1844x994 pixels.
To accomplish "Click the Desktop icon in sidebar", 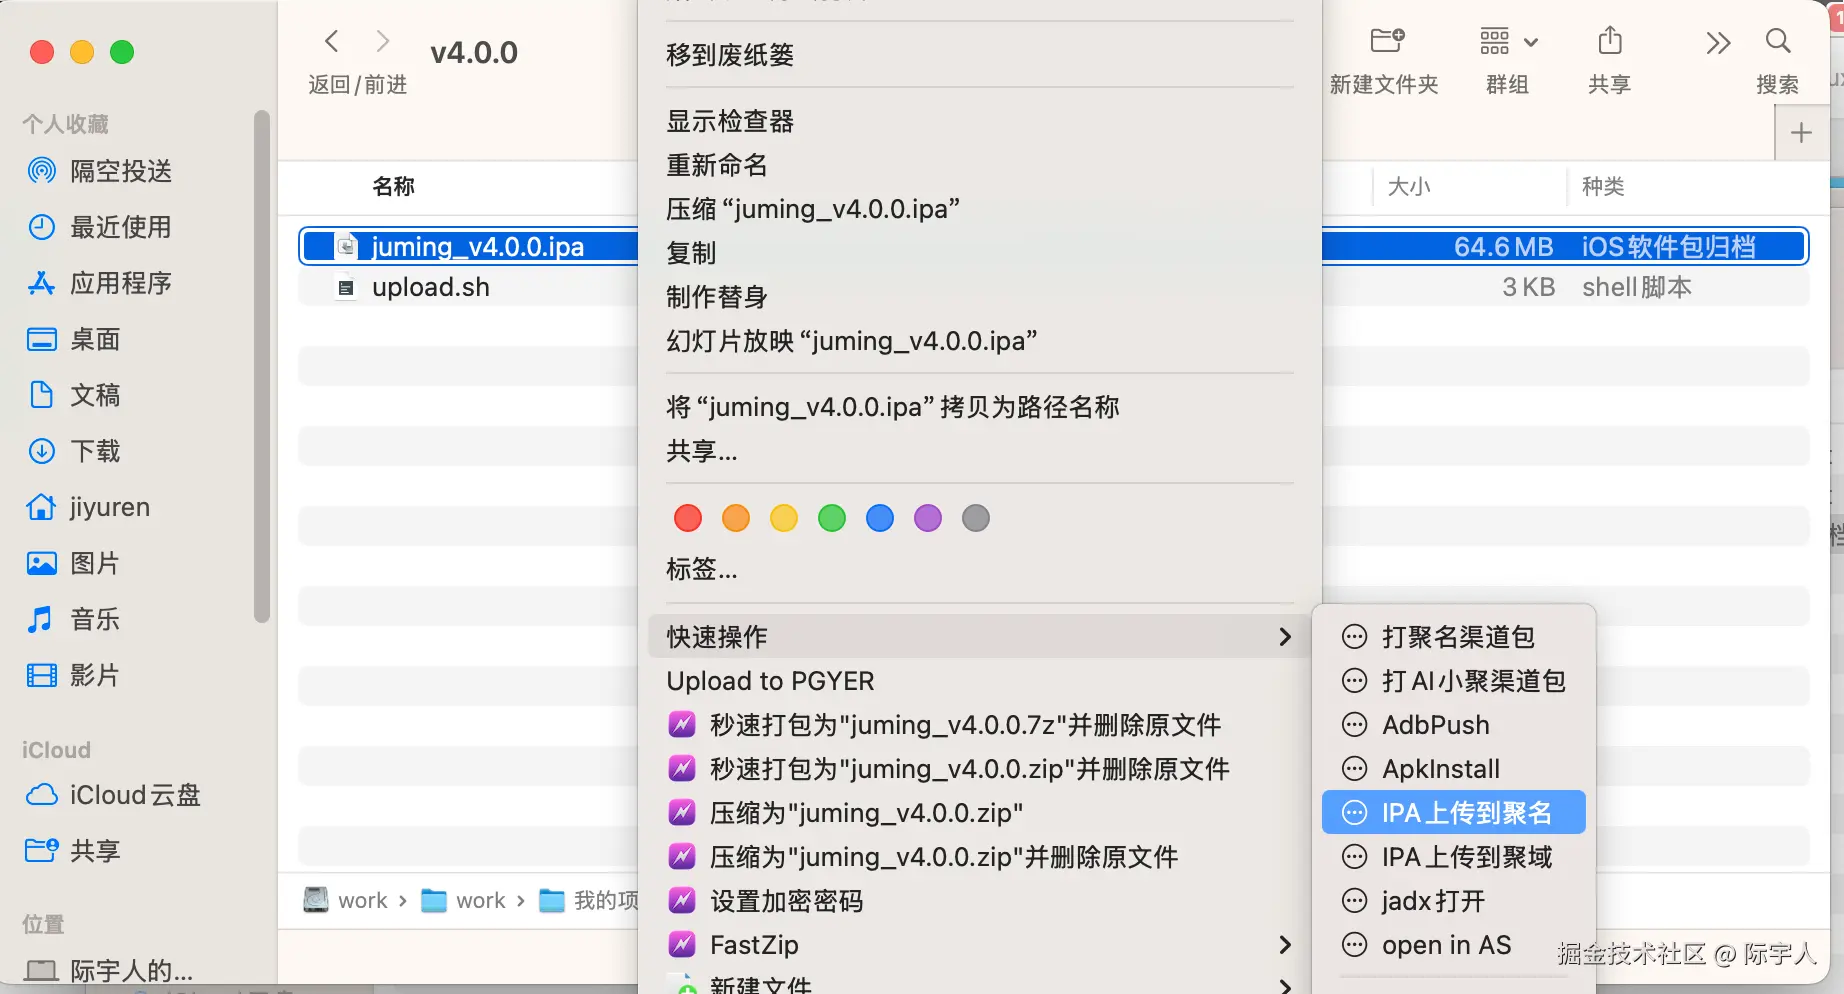I will point(41,339).
